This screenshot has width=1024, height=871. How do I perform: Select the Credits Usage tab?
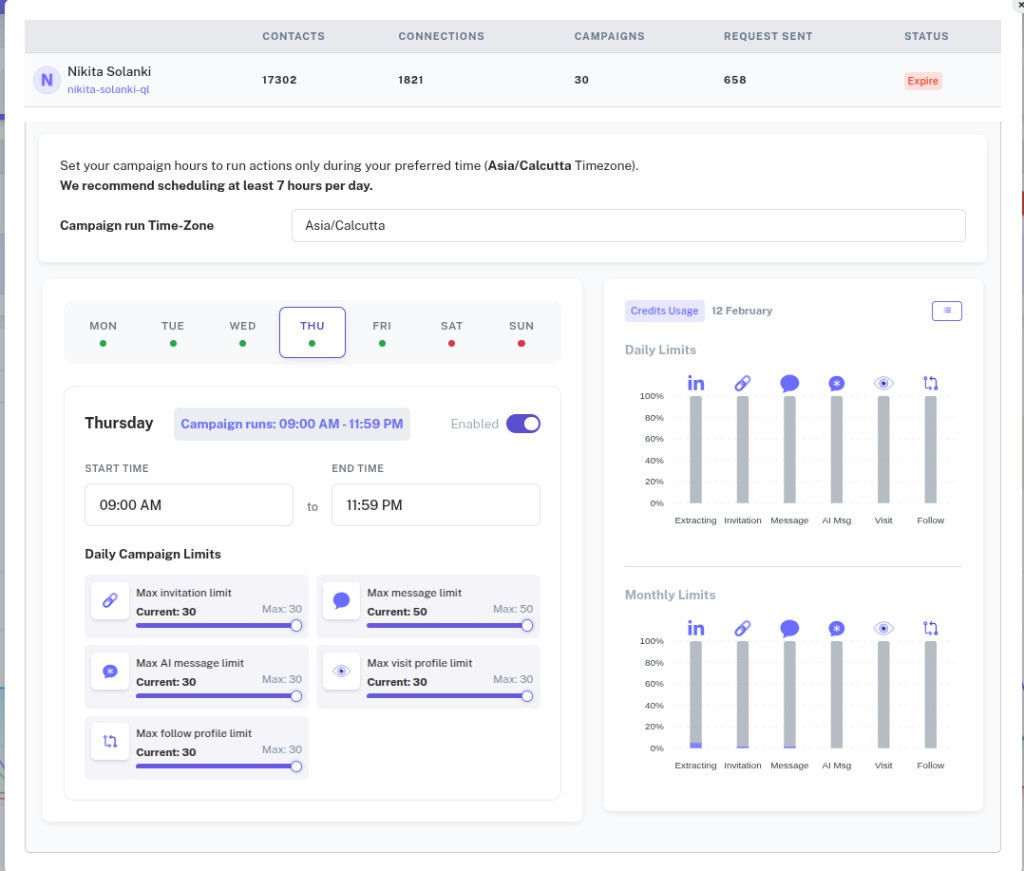click(x=664, y=311)
